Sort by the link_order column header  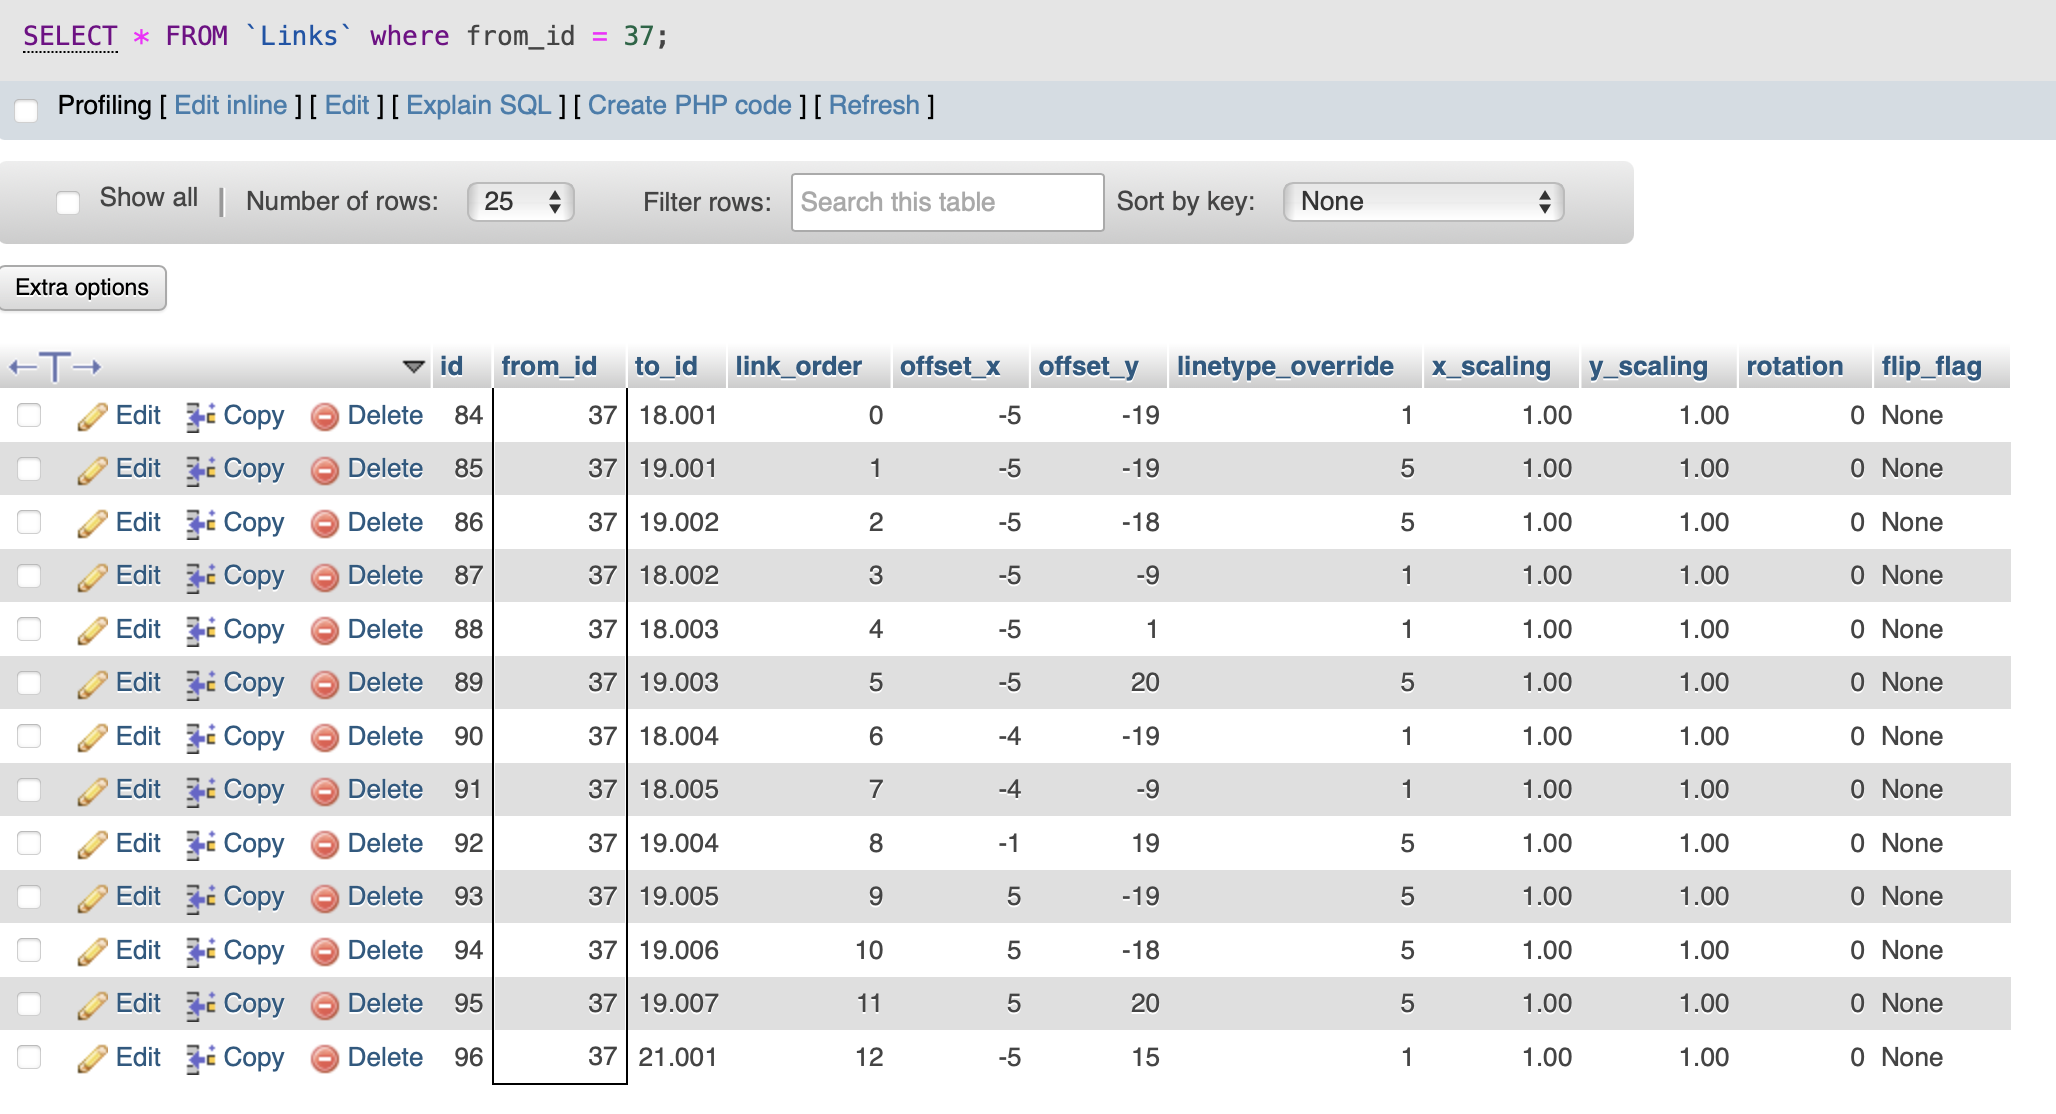[x=798, y=367]
